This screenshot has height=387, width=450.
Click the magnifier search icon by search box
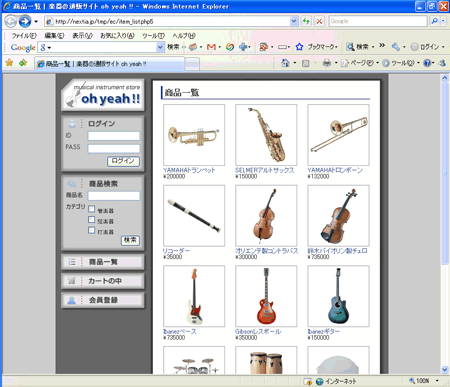434,21
